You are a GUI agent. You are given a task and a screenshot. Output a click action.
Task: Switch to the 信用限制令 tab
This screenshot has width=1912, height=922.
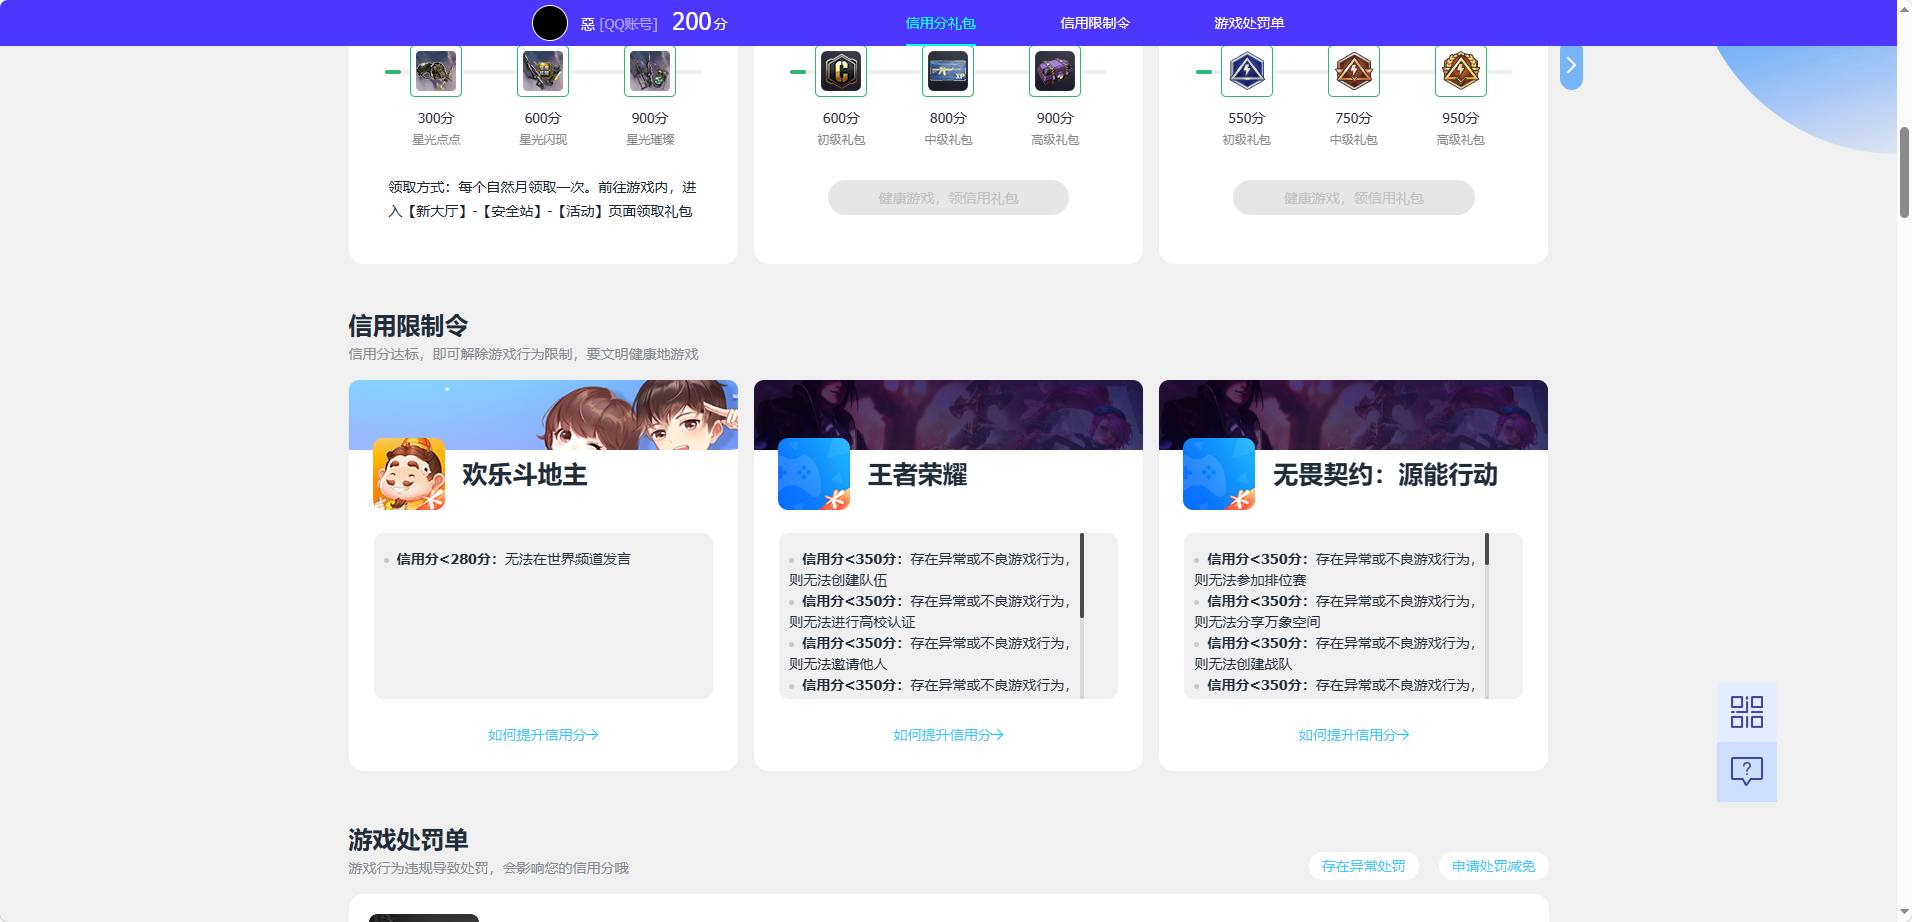[x=1095, y=23]
